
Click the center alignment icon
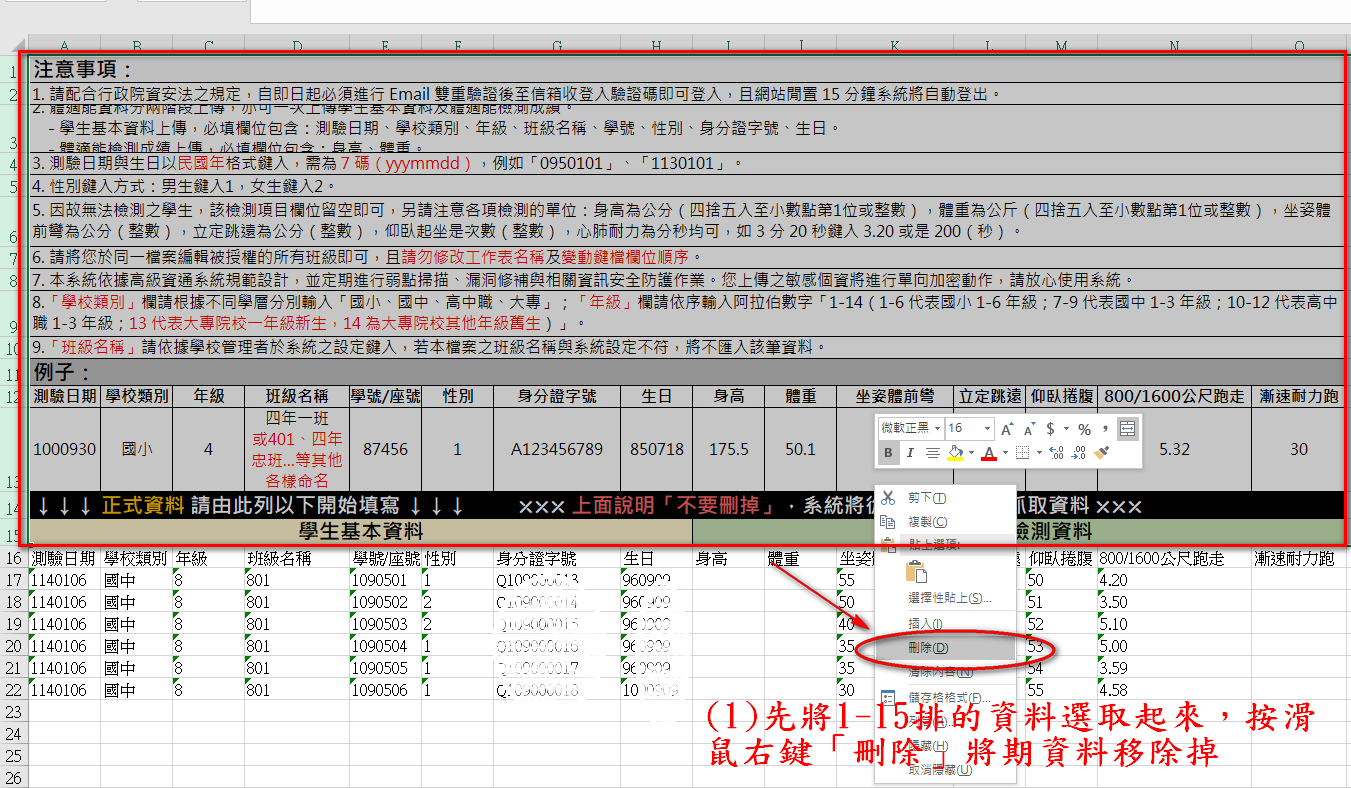(x=932, y=453)
